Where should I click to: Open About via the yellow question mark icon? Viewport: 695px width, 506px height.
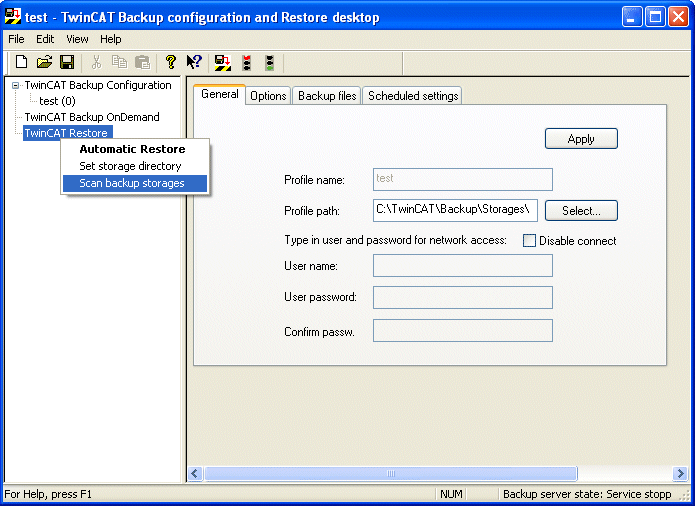point(171,62)
